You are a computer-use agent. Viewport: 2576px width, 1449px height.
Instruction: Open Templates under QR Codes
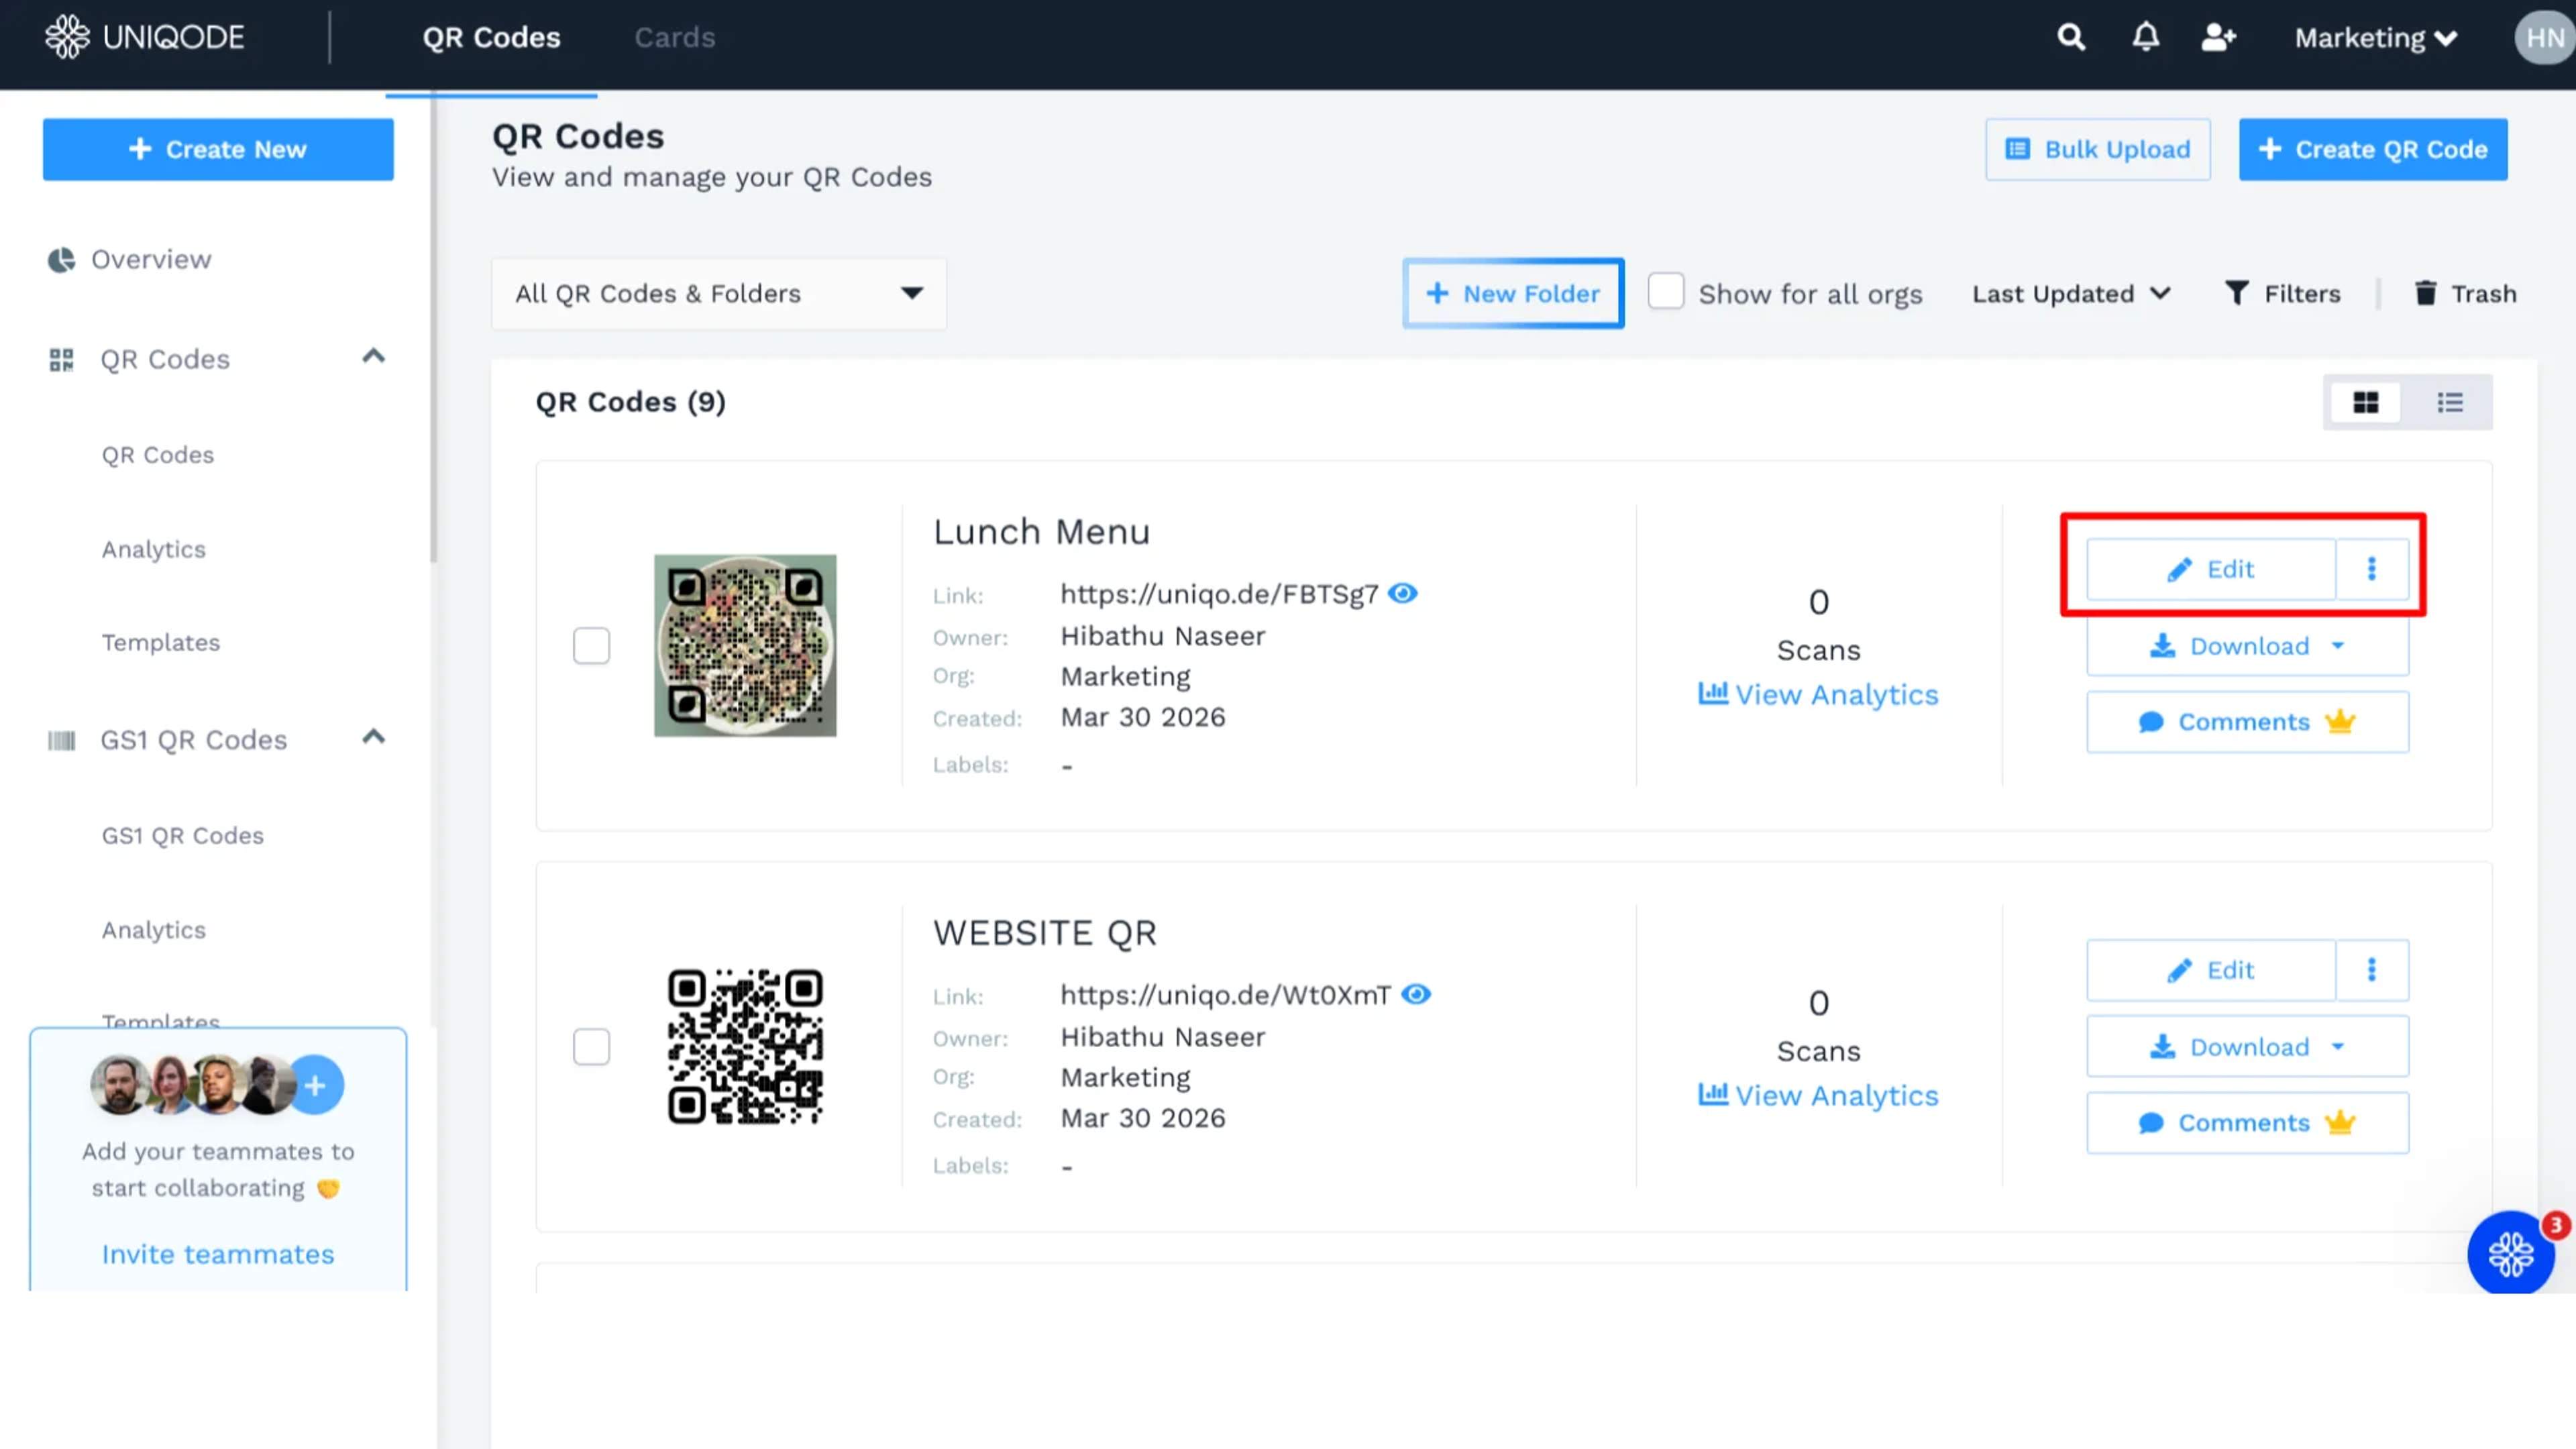click(x=161, y=643)
